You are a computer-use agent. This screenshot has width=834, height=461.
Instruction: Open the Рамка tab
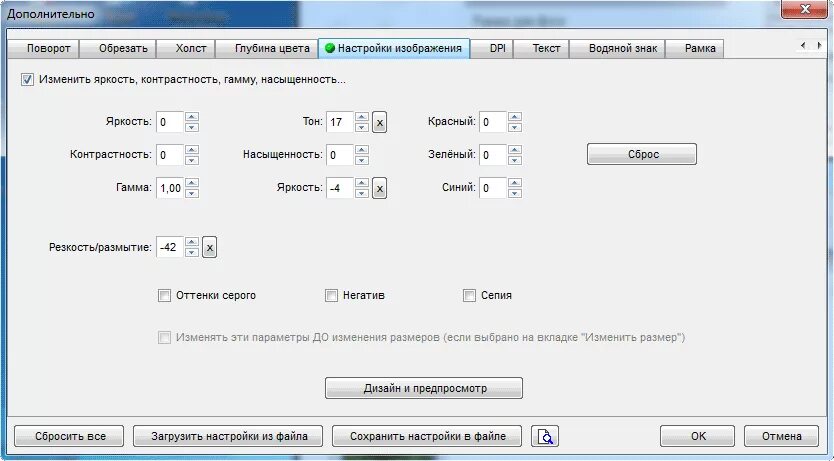click(695, 48)
